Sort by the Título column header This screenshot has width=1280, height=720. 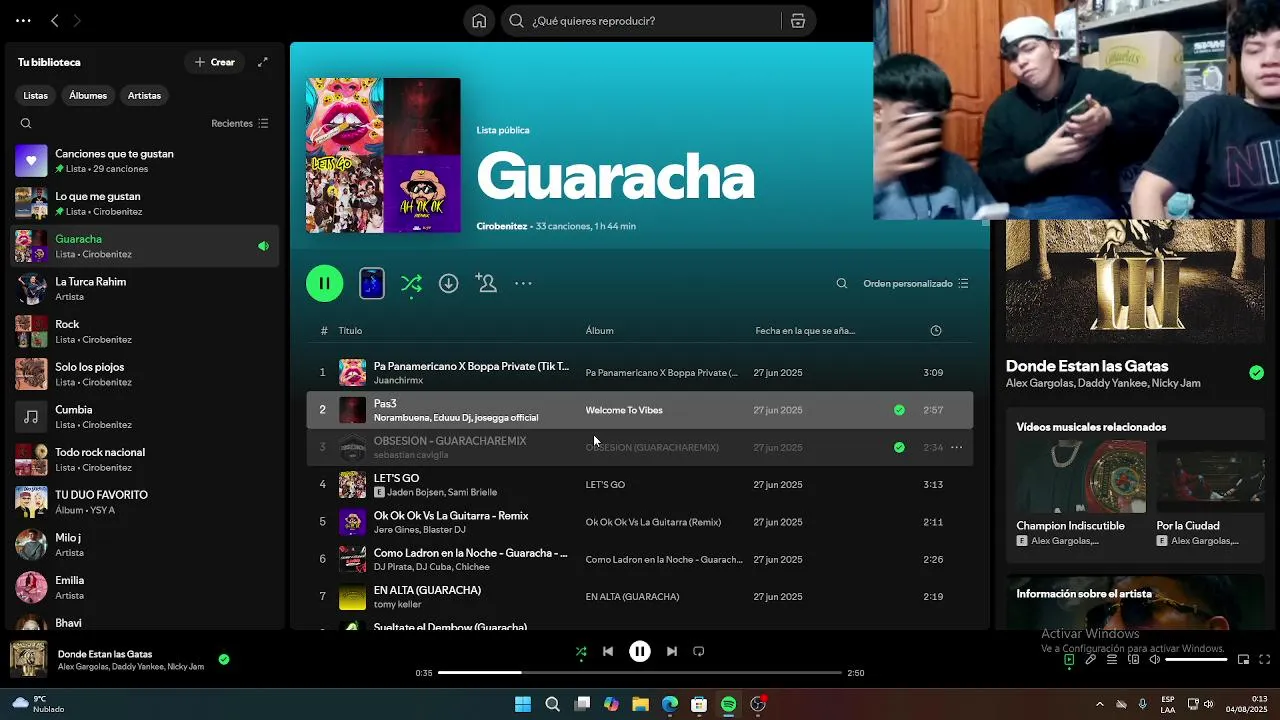coord(350,331)
